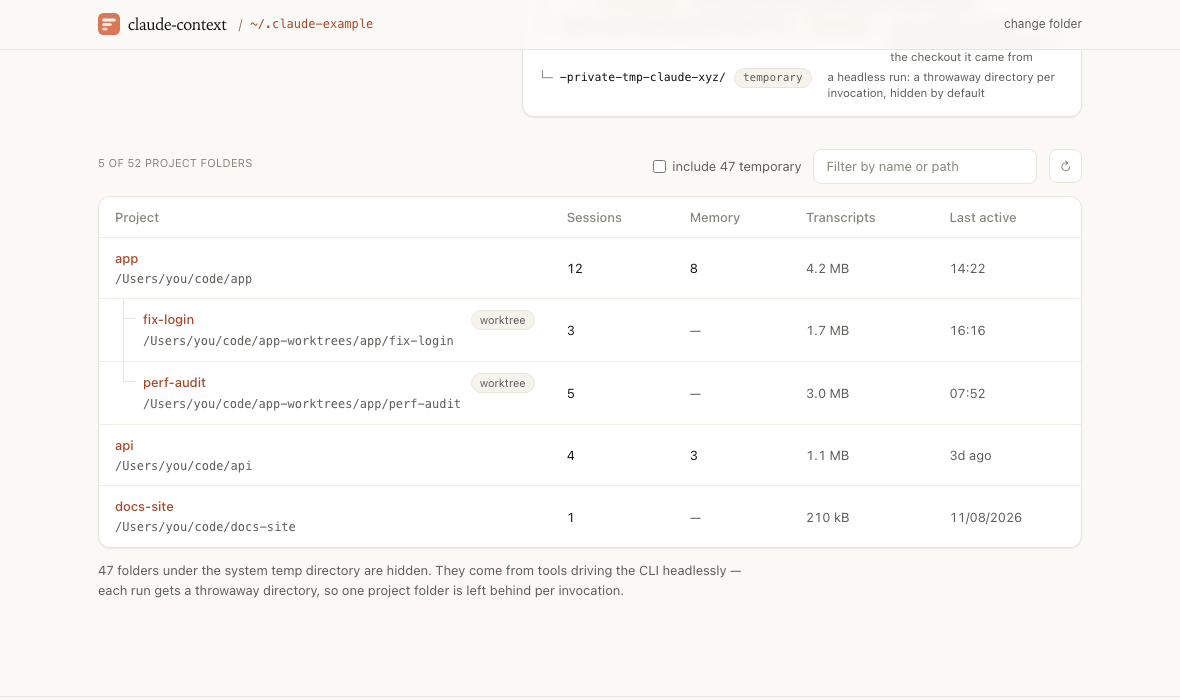Click the /Users/you/code/app-worktrees/app/fix-login path
Viewport: 1180px width, 700px height.
(x=298, y=341)
